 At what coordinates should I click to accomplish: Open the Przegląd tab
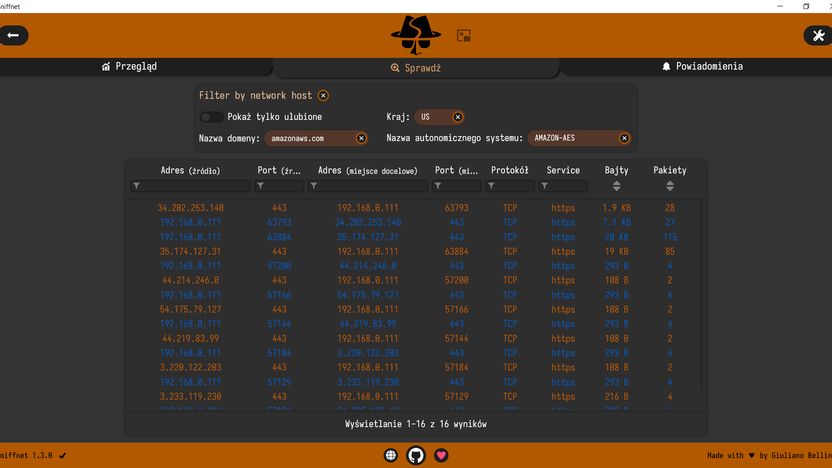pos(129,66)
